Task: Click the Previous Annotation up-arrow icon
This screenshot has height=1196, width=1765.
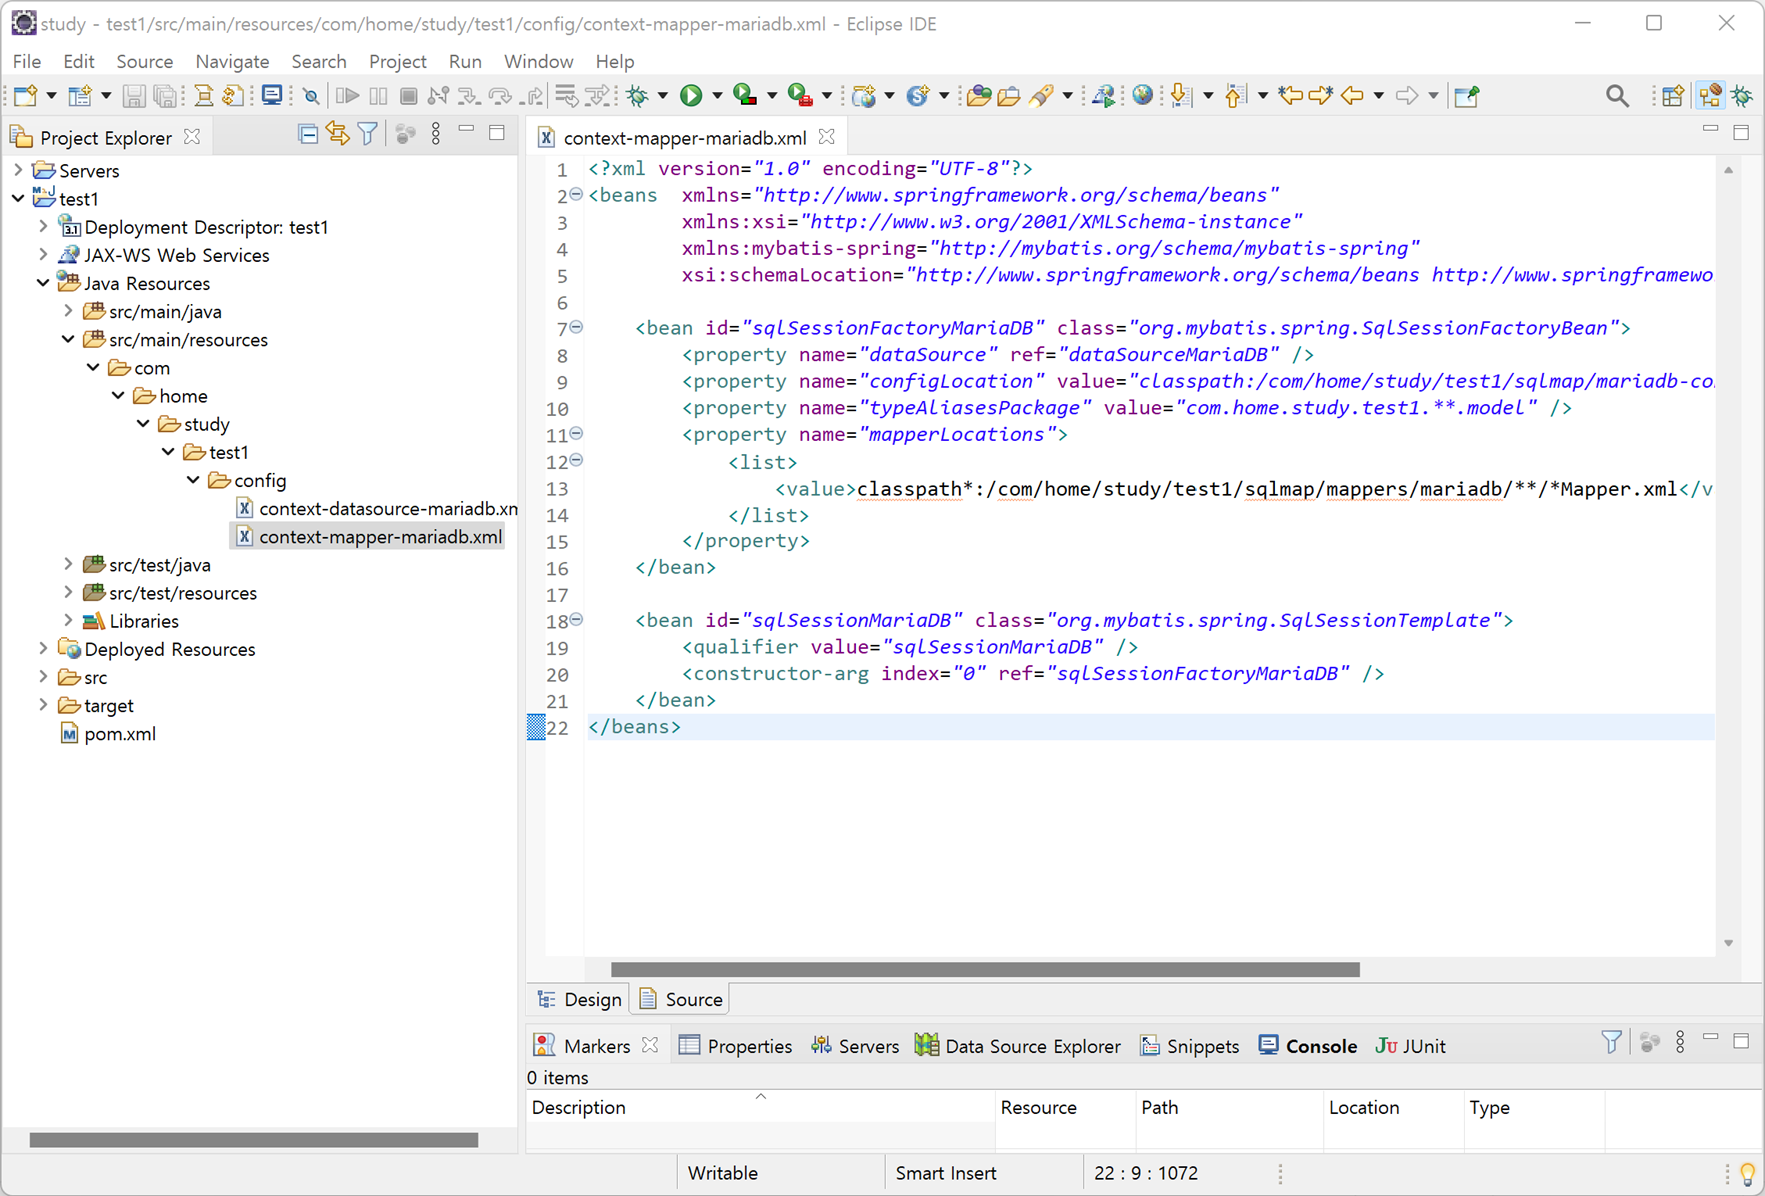Action: coord(1235,95)
